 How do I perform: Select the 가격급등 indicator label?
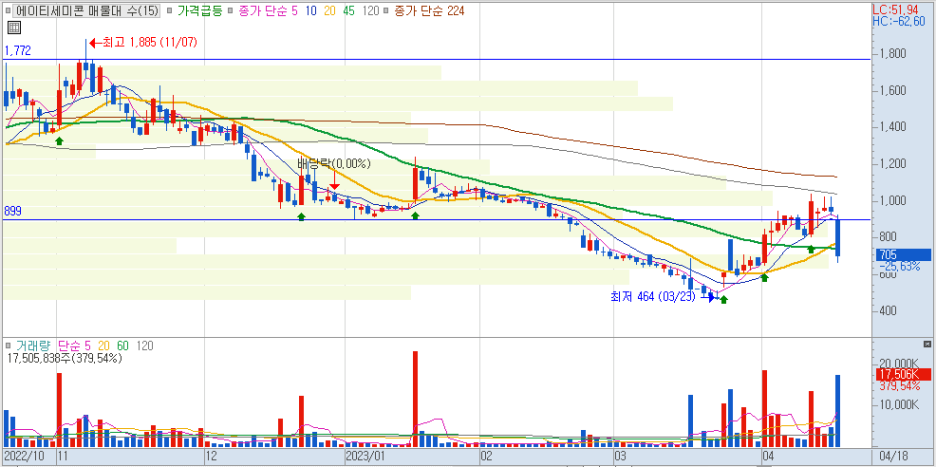[x=199, y=11]
